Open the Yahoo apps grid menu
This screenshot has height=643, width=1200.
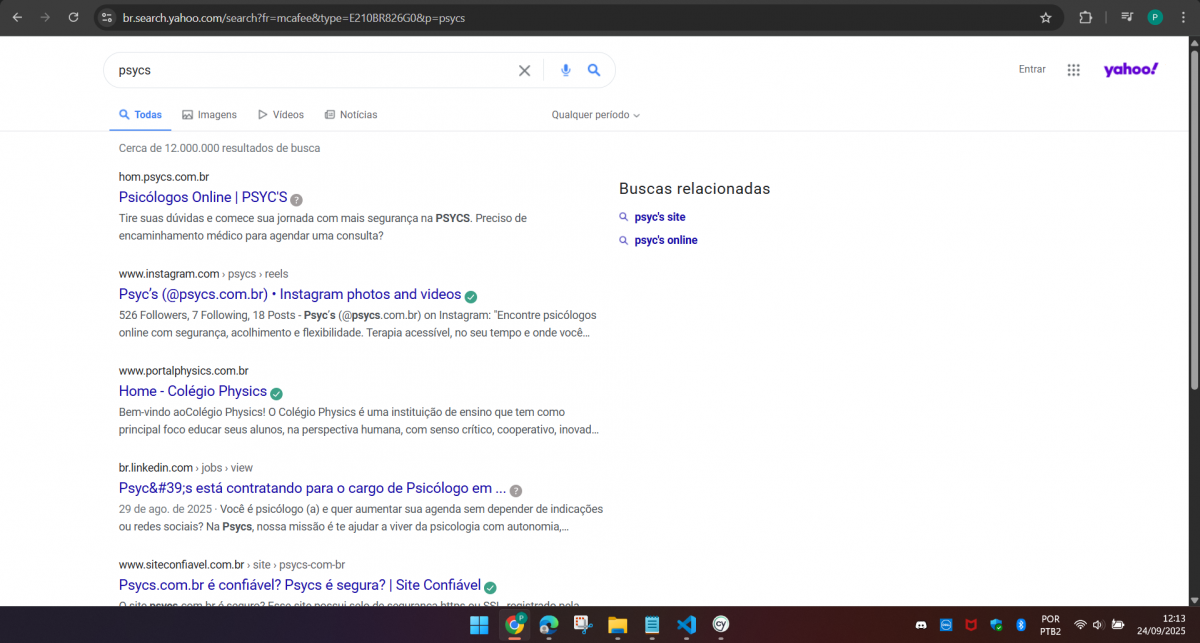(x=1073, y=70)
